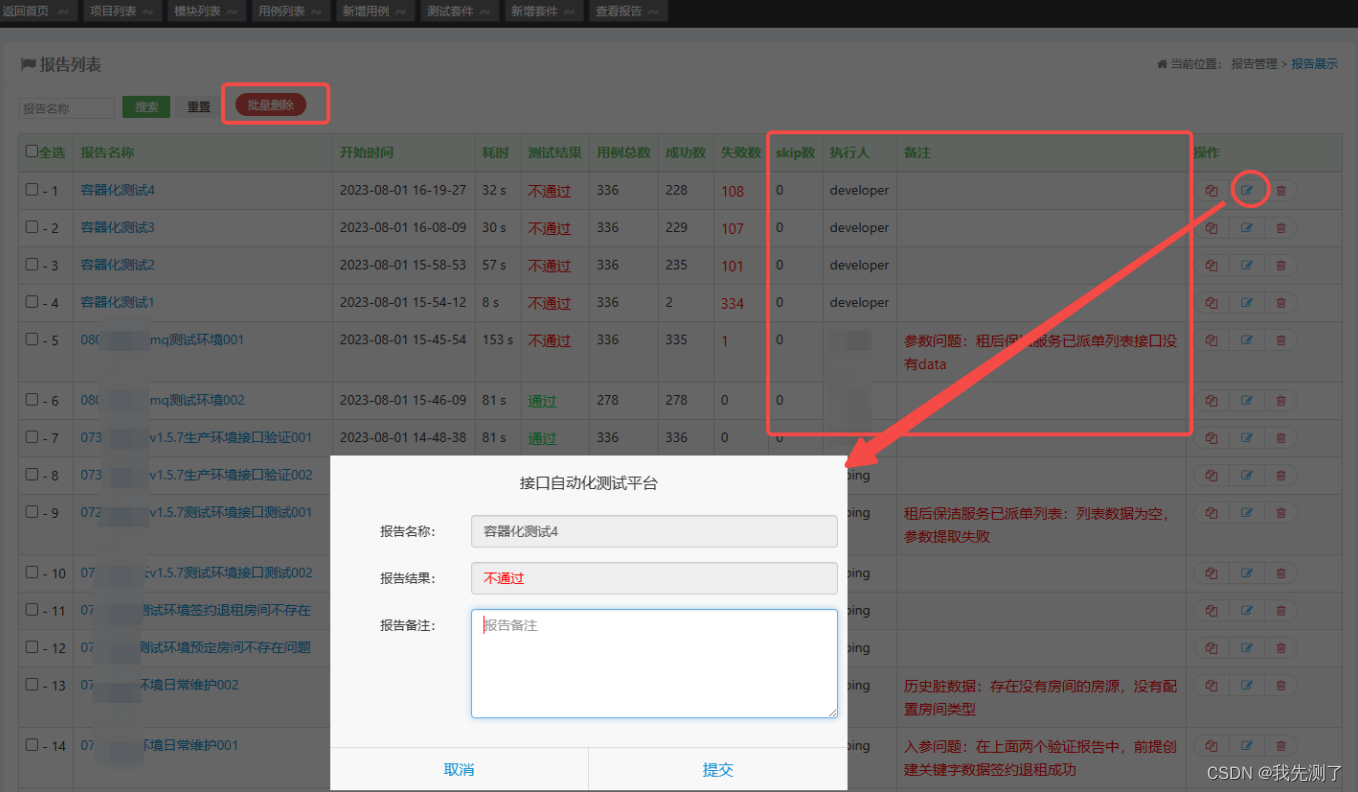Click the textarea resize grip
Screen dimensions: 1358x792
coord(831,711)
